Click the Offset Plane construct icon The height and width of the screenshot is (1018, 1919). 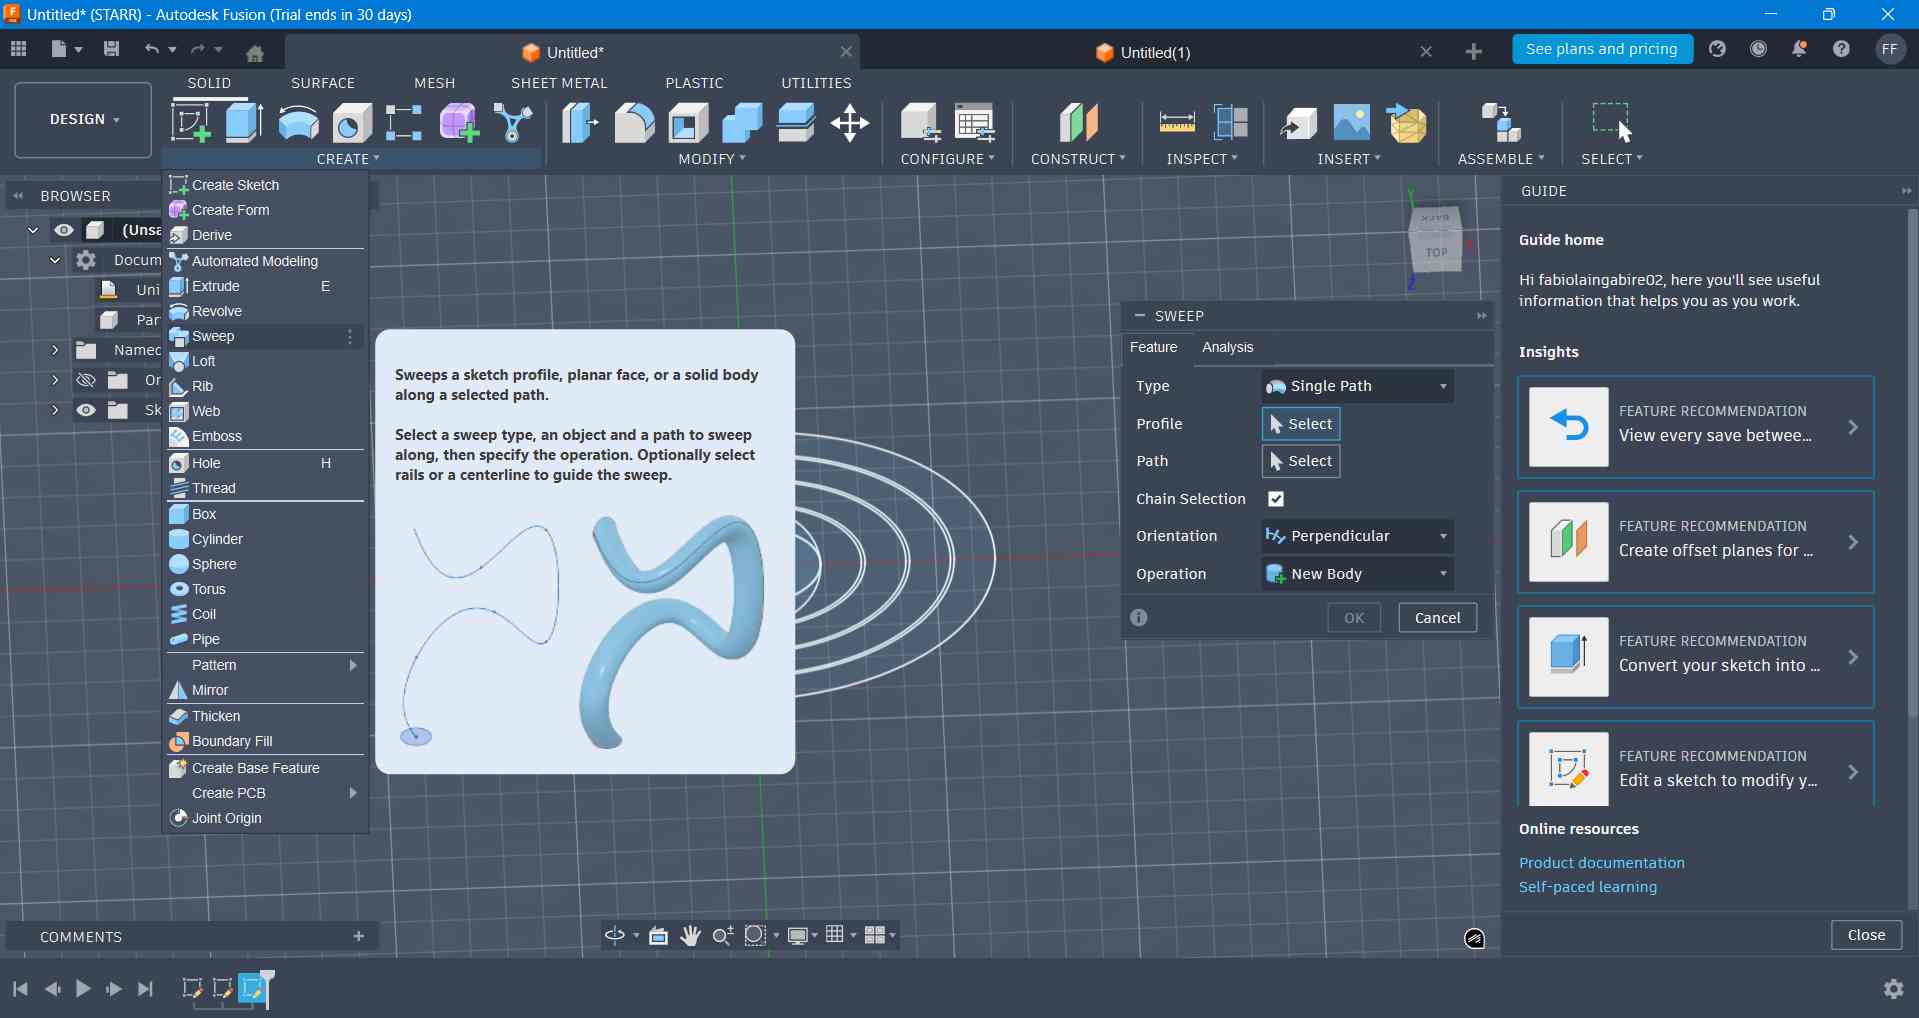(1078, 123)
